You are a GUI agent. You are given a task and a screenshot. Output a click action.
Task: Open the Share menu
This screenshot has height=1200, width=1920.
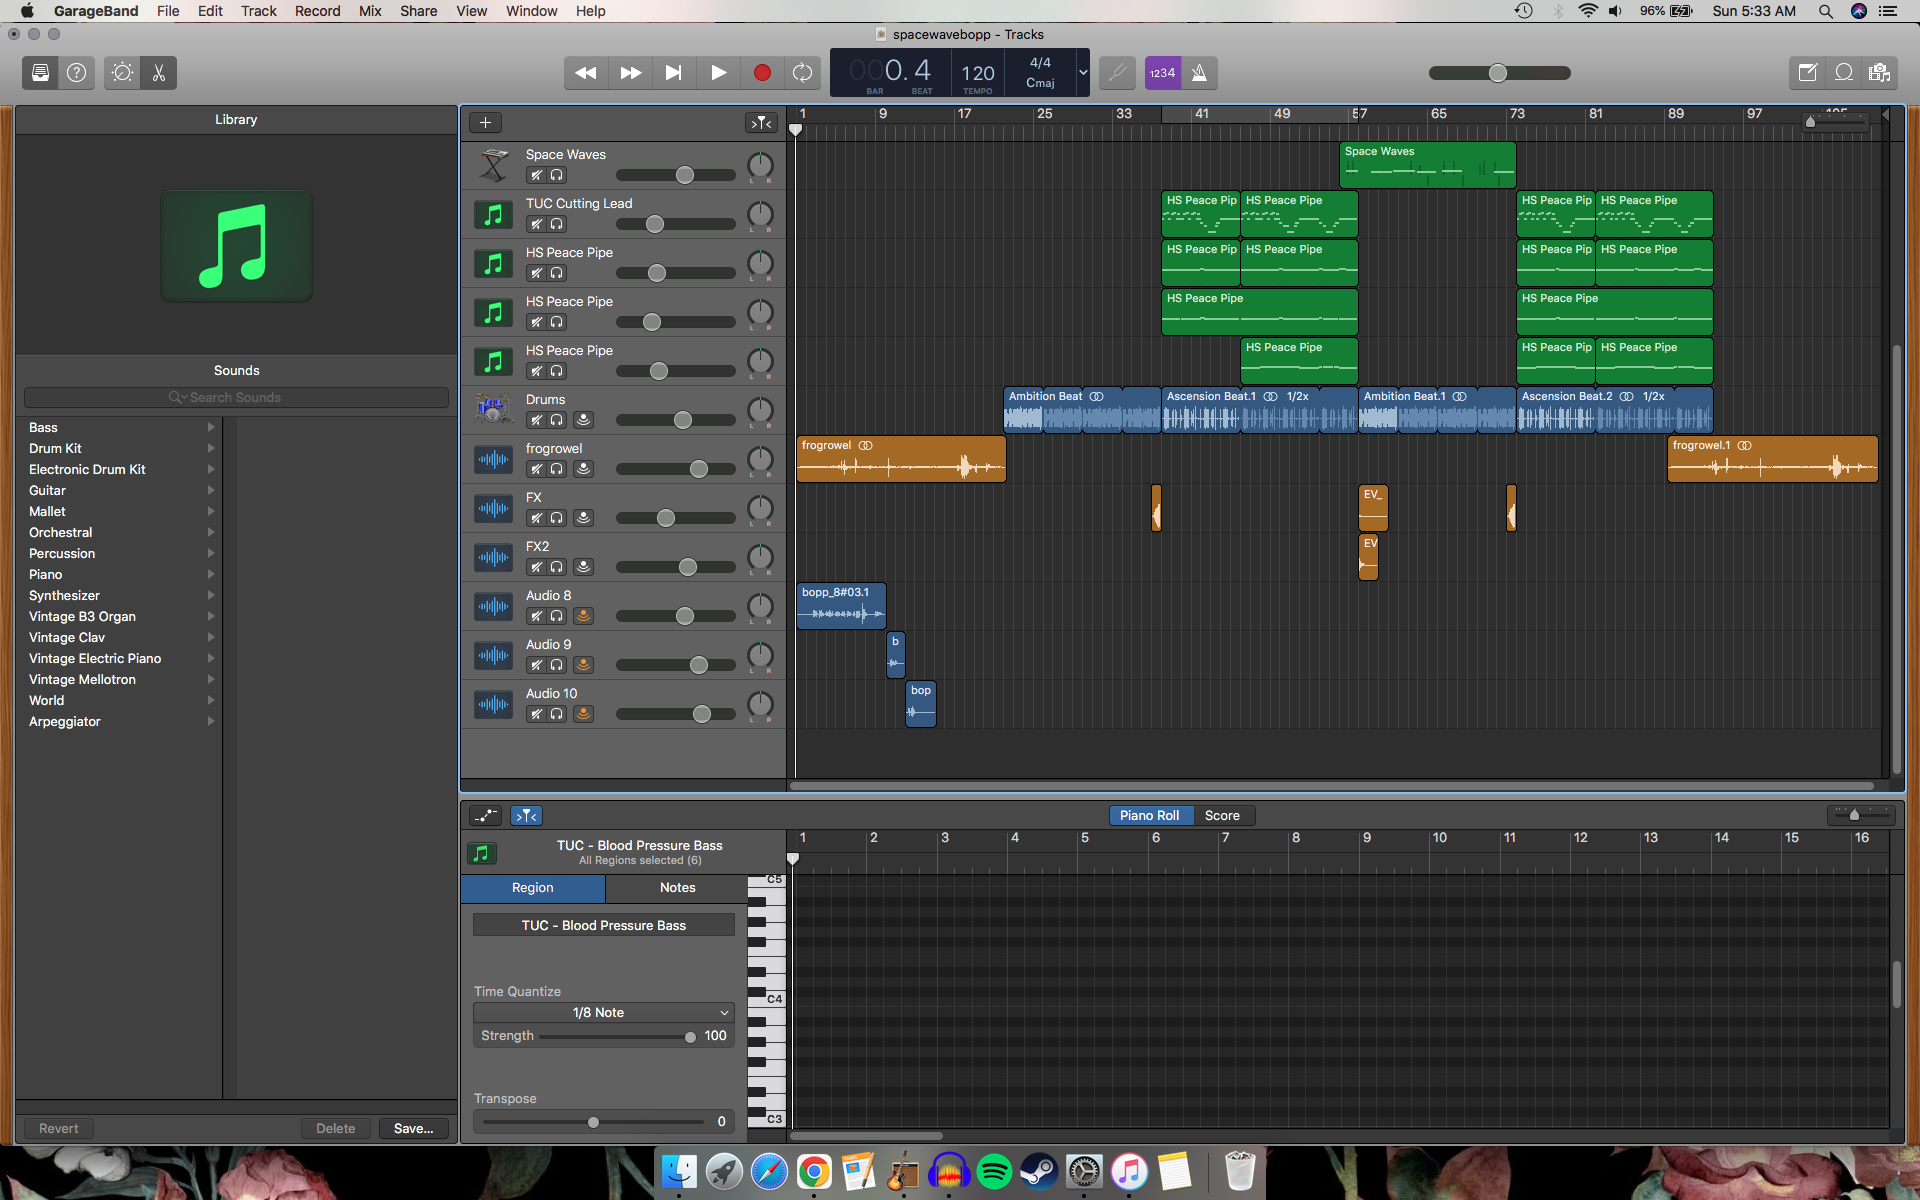(x=418, y=11)
